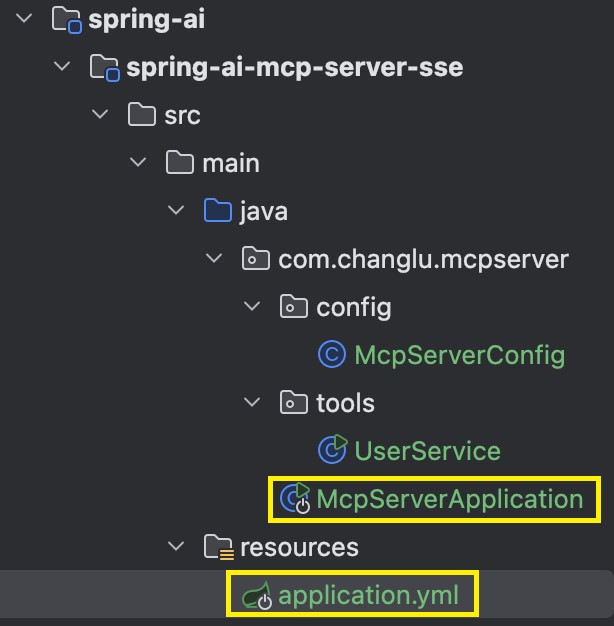Click the McpServerApplication Spring Boot icon
Image resolution: width=614 pixels, height=626 pixels.
click(x=295, y=498)
